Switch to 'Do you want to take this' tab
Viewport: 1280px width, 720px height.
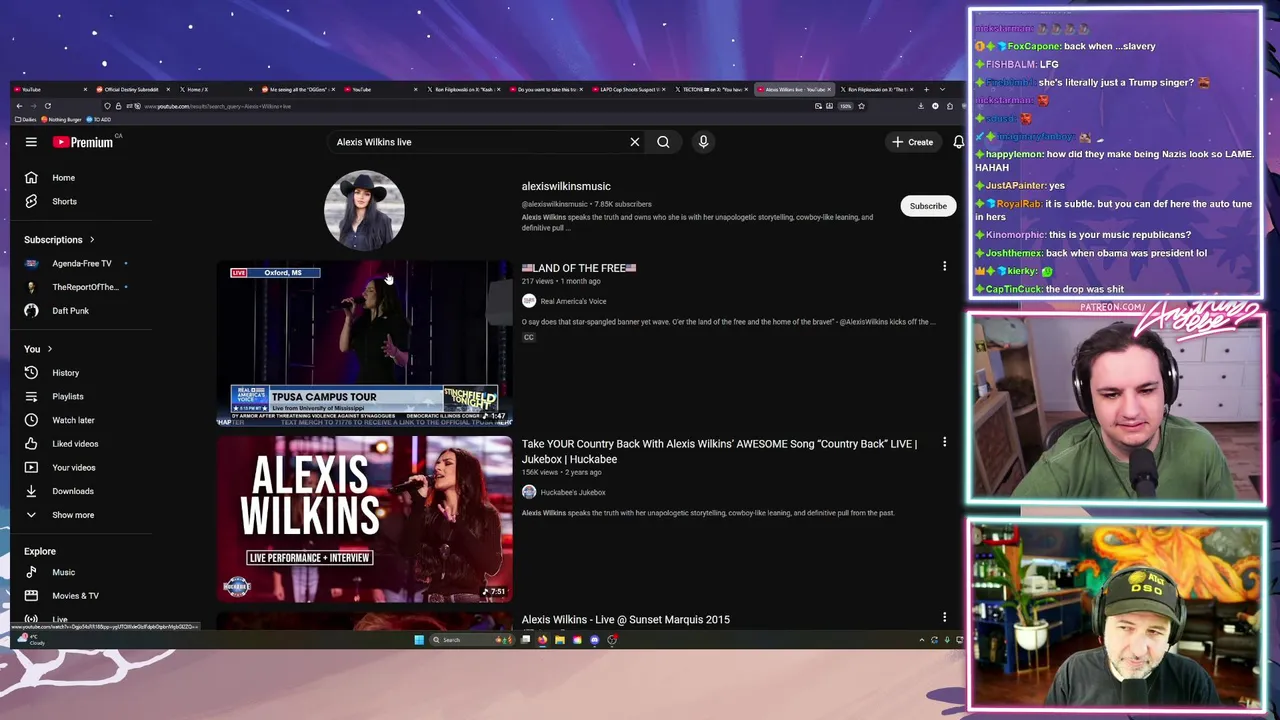(x=546, y=89)
